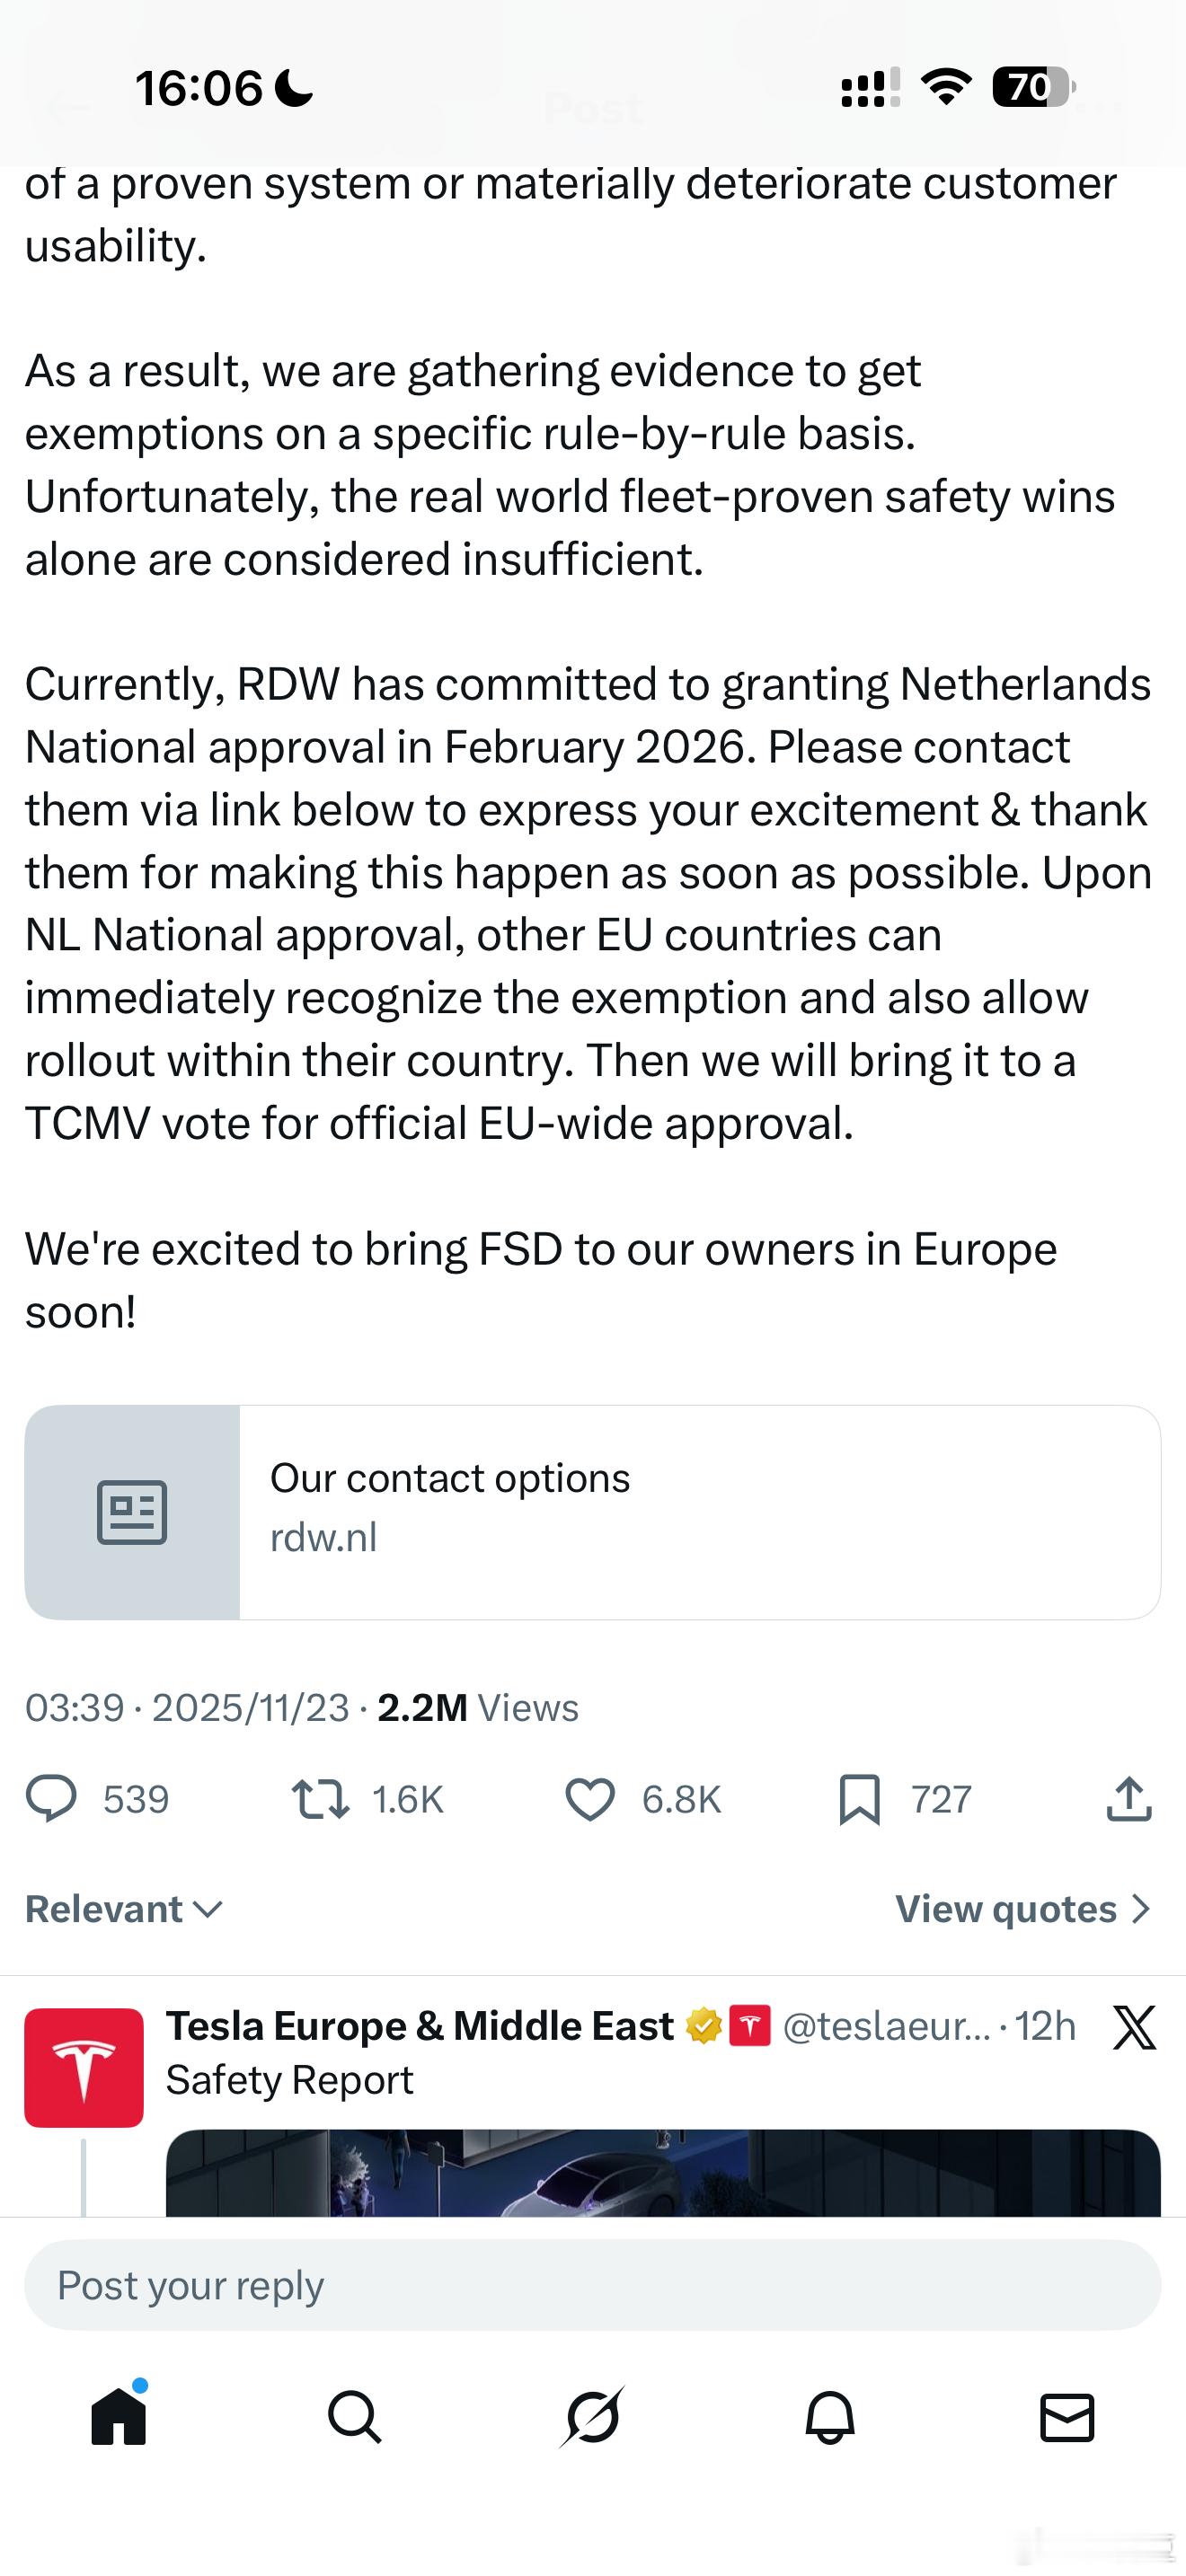Like the post with heart icon
Screen dimensions: 1186x2576
click(590, 1798)
